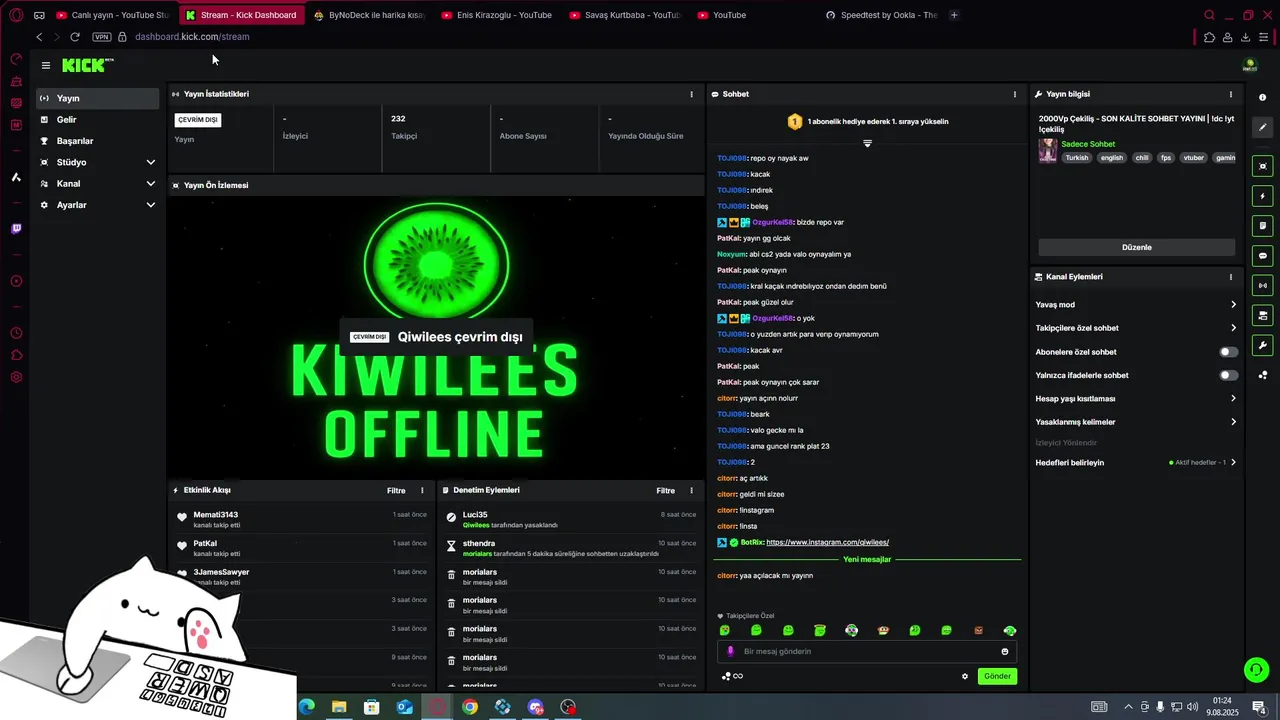Open Filtre in Denetim Eylemleri
The width and height of the screenshot is (1280, 720).
pos(665,491)
